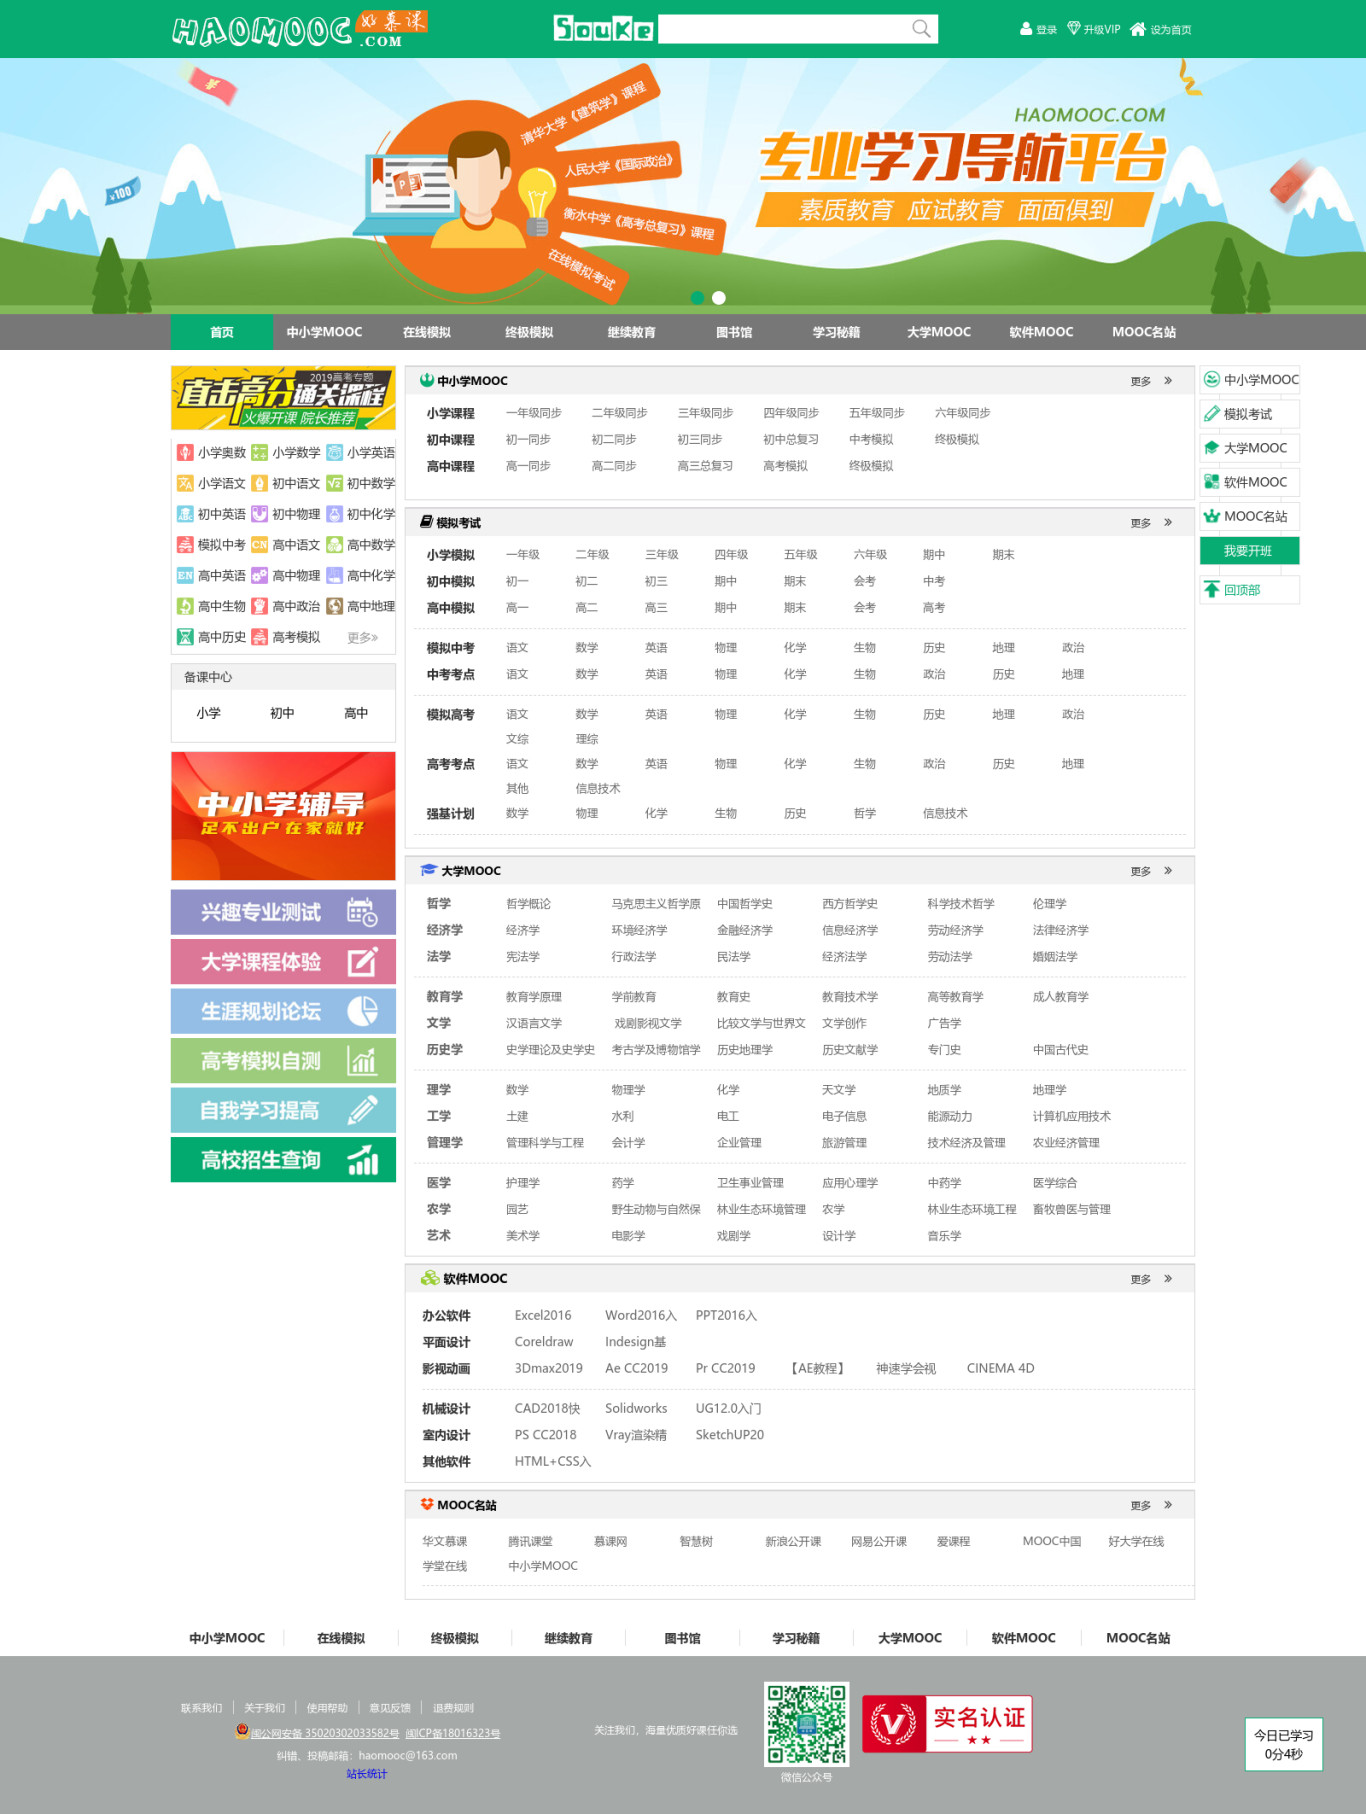Open footer nav 终极模拟 link
The height and width of the screenshot is (1814, 1366).
tap(455, 1638)
